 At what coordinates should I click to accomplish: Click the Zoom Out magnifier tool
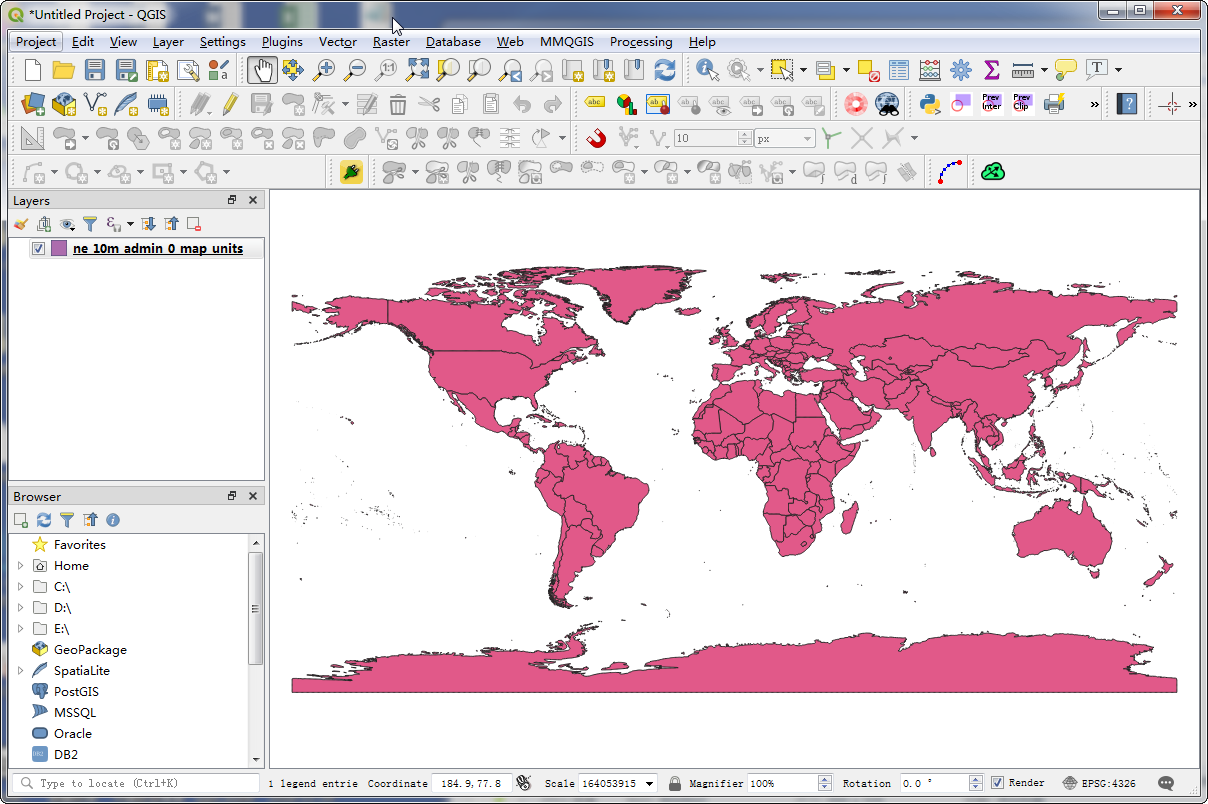click(x=355, y=70)
